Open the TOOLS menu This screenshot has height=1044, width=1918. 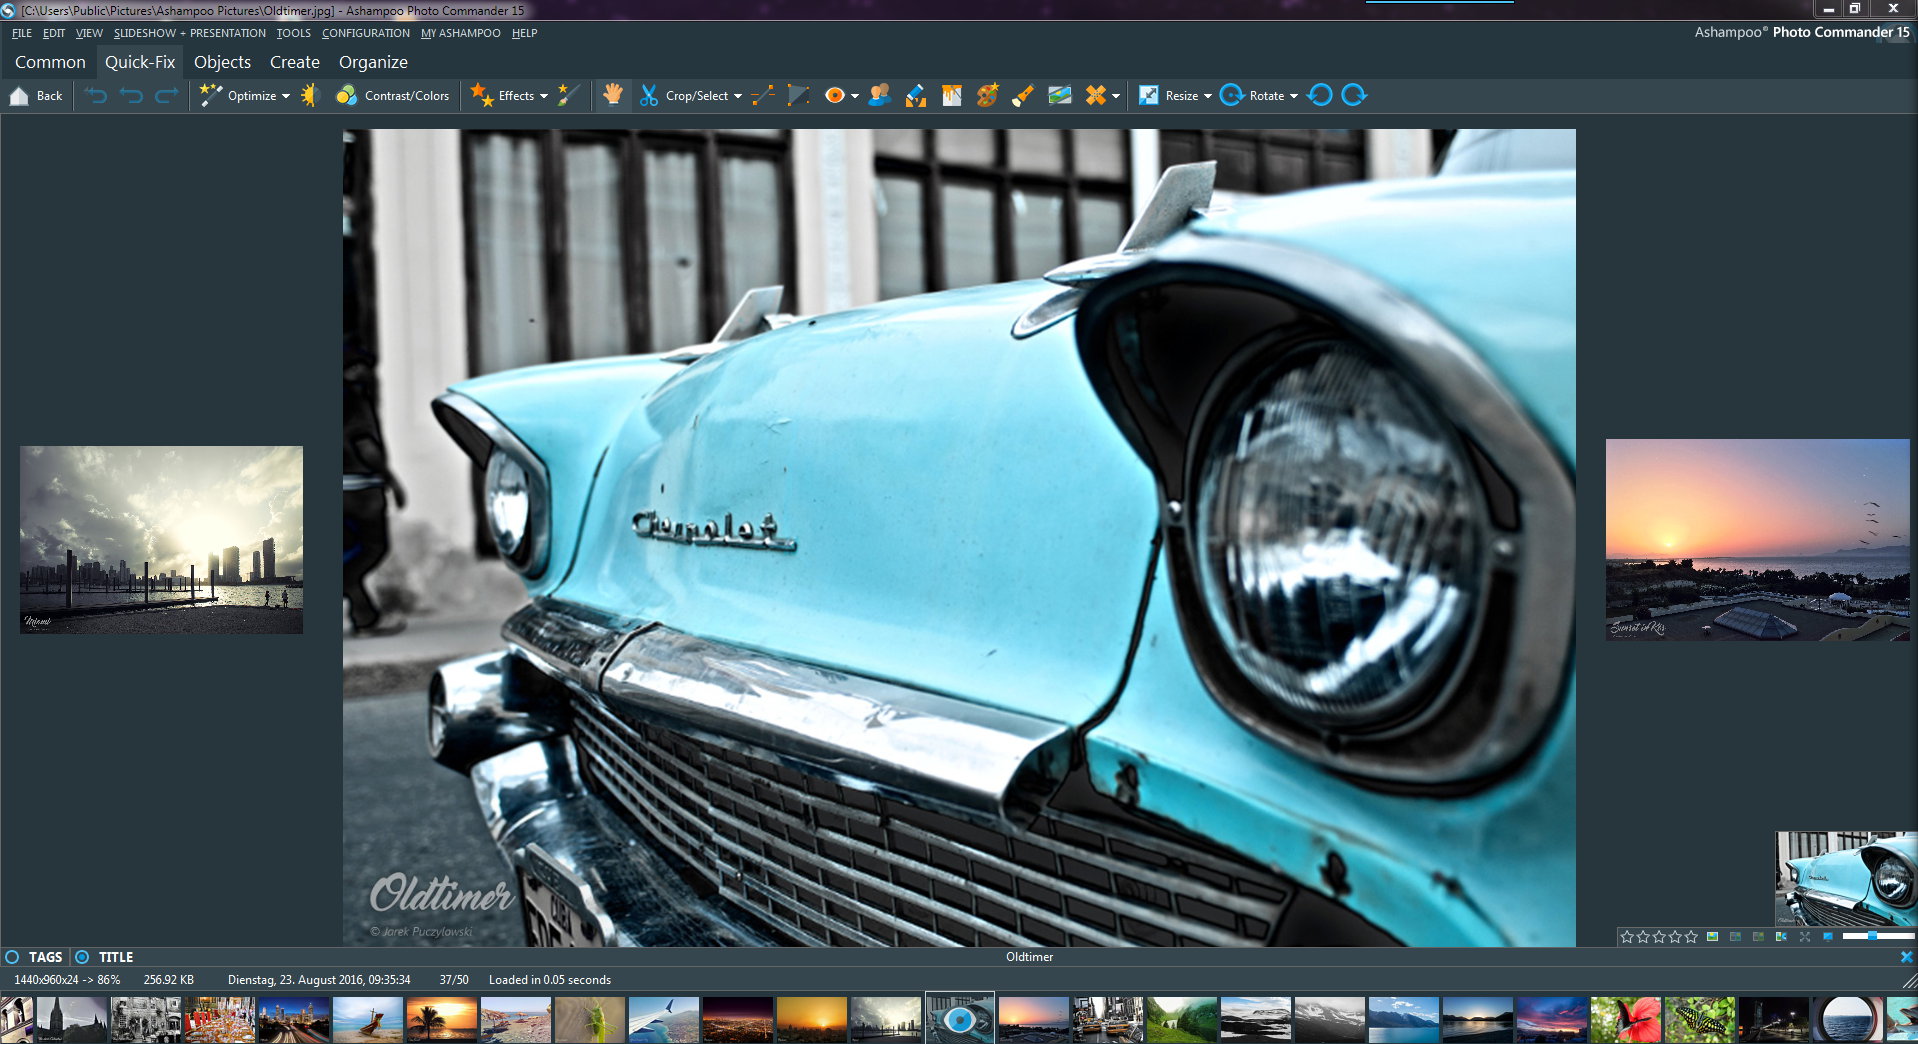point(293,33)
